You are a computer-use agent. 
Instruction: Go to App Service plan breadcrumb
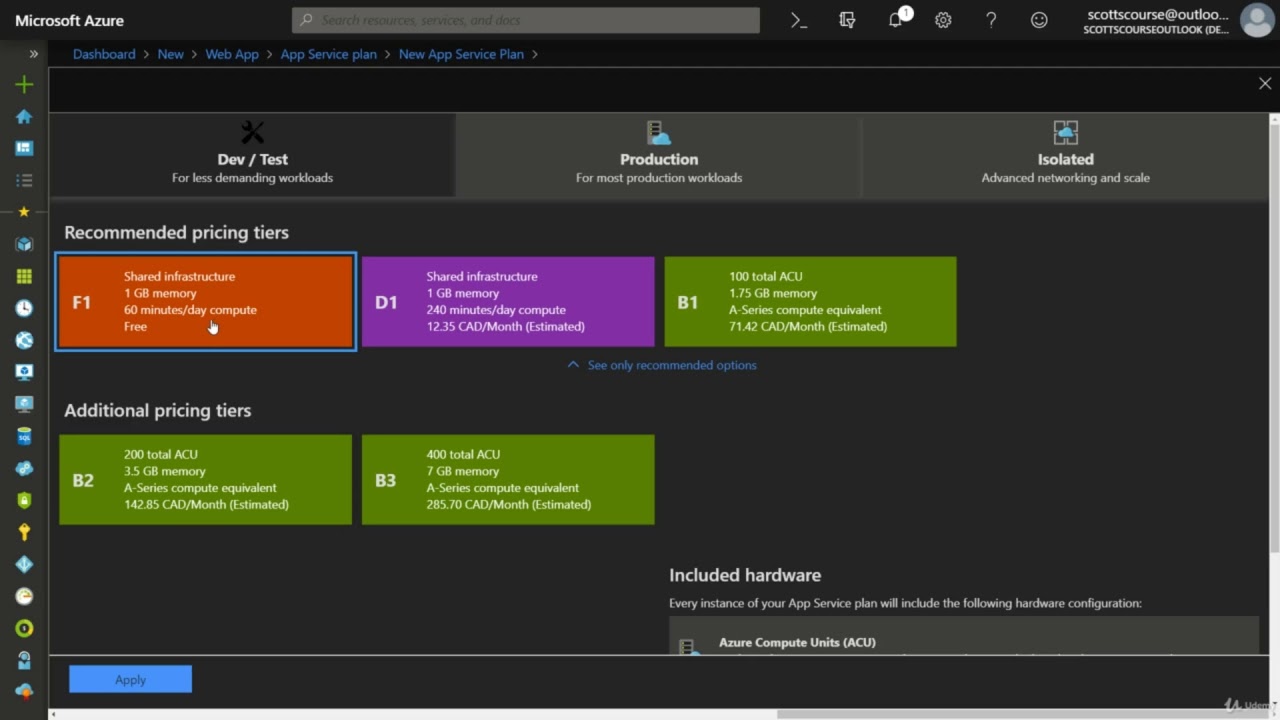pyautogui.click(x=329, y=54)
